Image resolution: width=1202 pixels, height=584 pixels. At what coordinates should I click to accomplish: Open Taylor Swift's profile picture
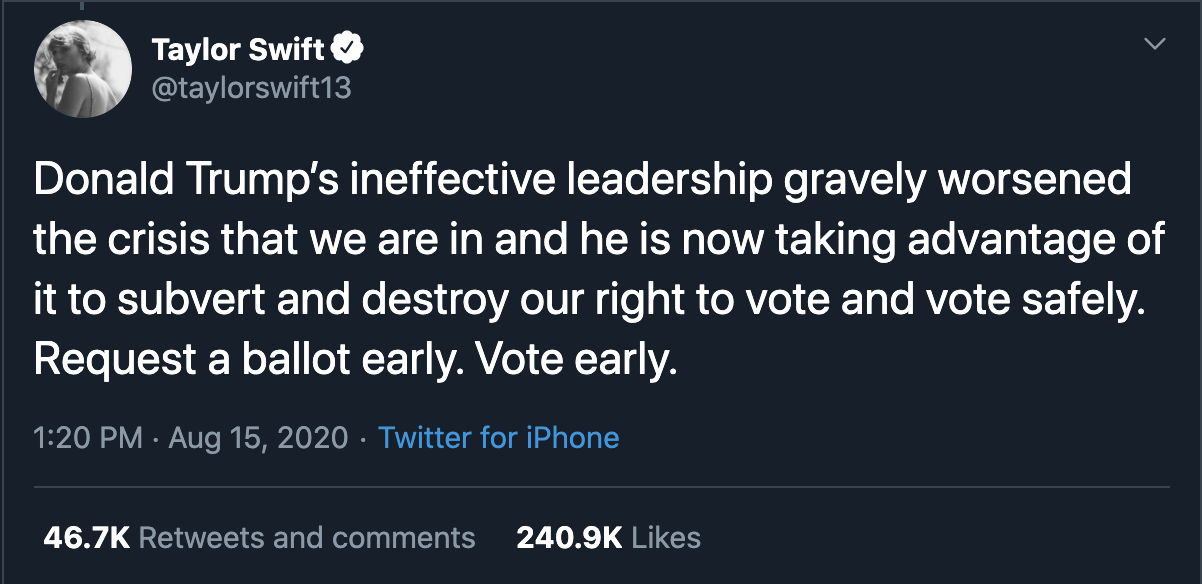[x=82, y=69]
